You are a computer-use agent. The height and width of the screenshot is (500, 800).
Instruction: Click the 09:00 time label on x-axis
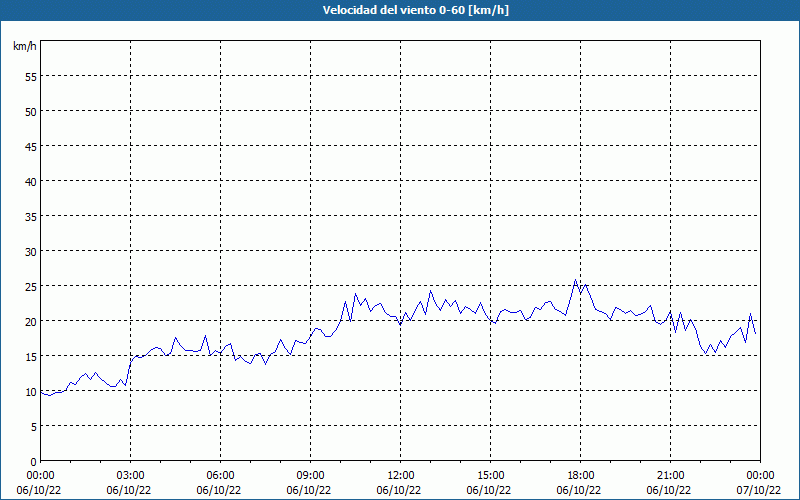pos(310,476)
